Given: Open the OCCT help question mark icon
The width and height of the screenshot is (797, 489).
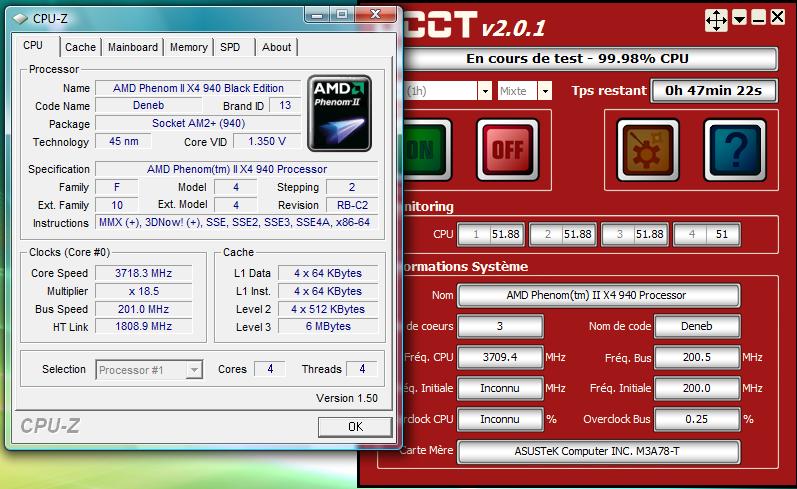Looking at the screenshot, I should pos(734,150).
